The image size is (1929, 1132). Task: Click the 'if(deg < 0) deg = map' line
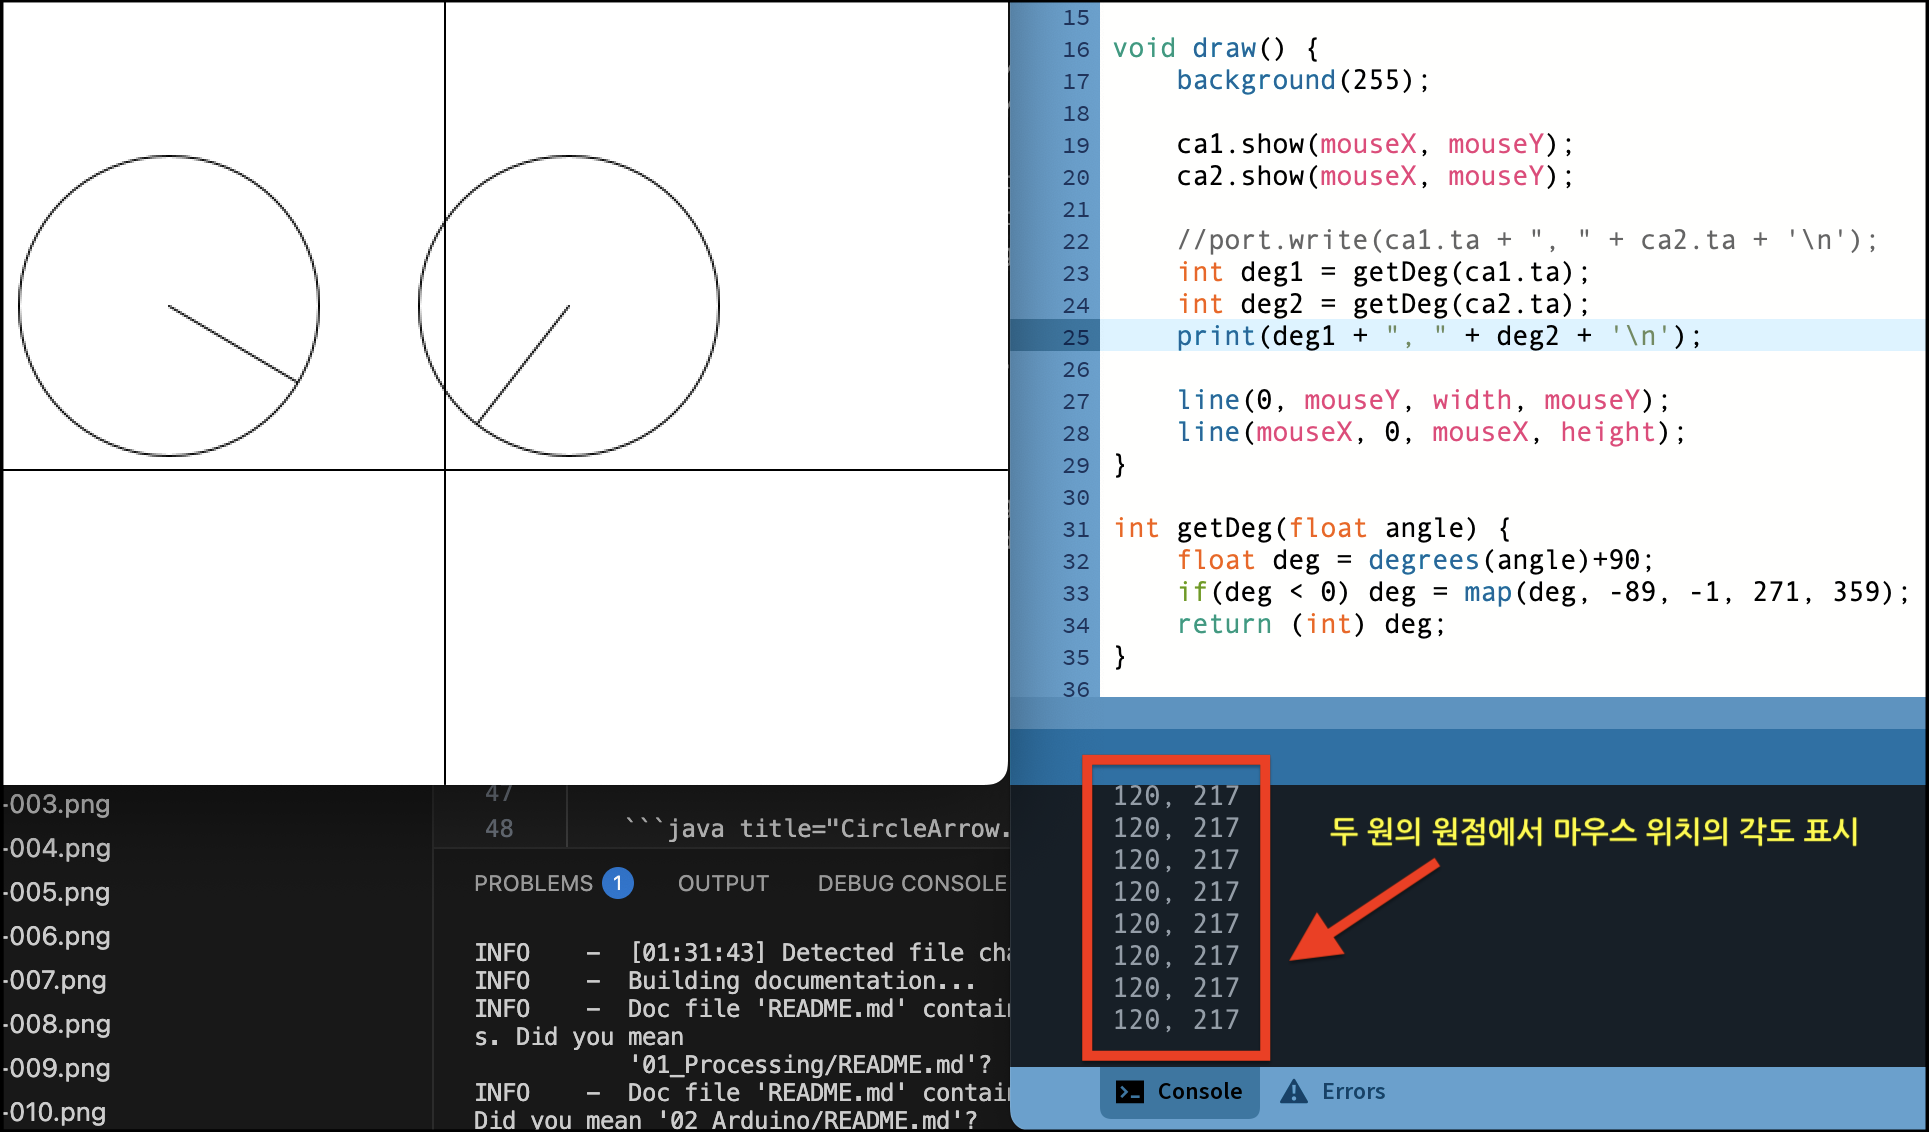click(1543, 592)
